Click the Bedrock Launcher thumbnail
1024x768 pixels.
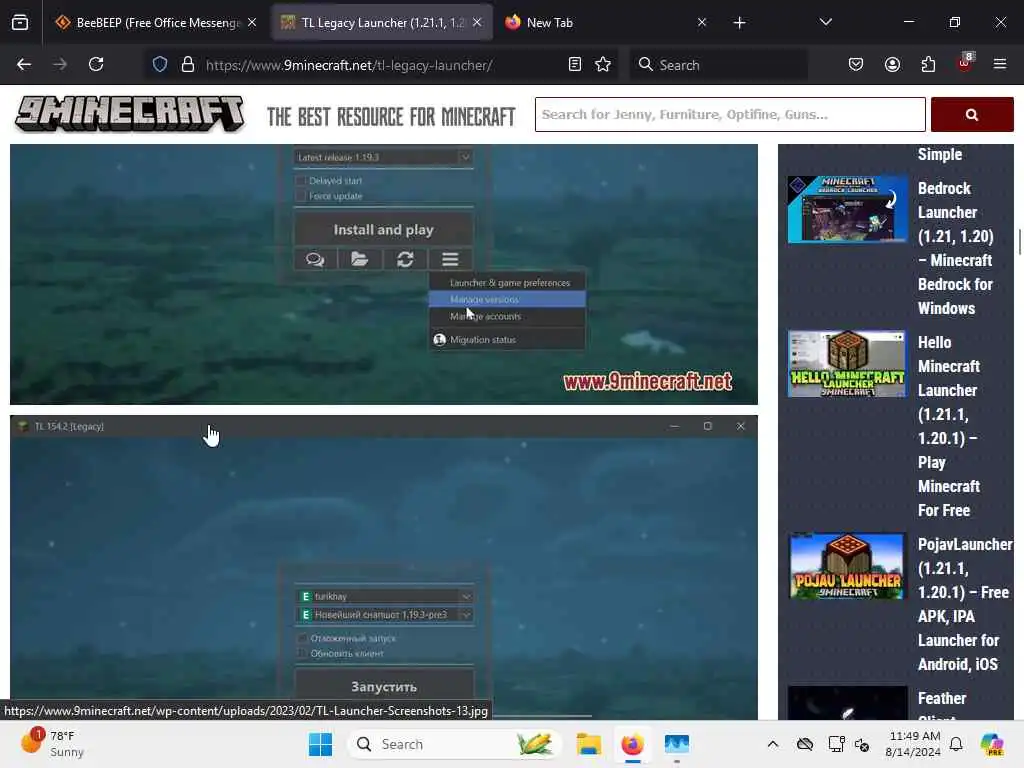[847, 209]
